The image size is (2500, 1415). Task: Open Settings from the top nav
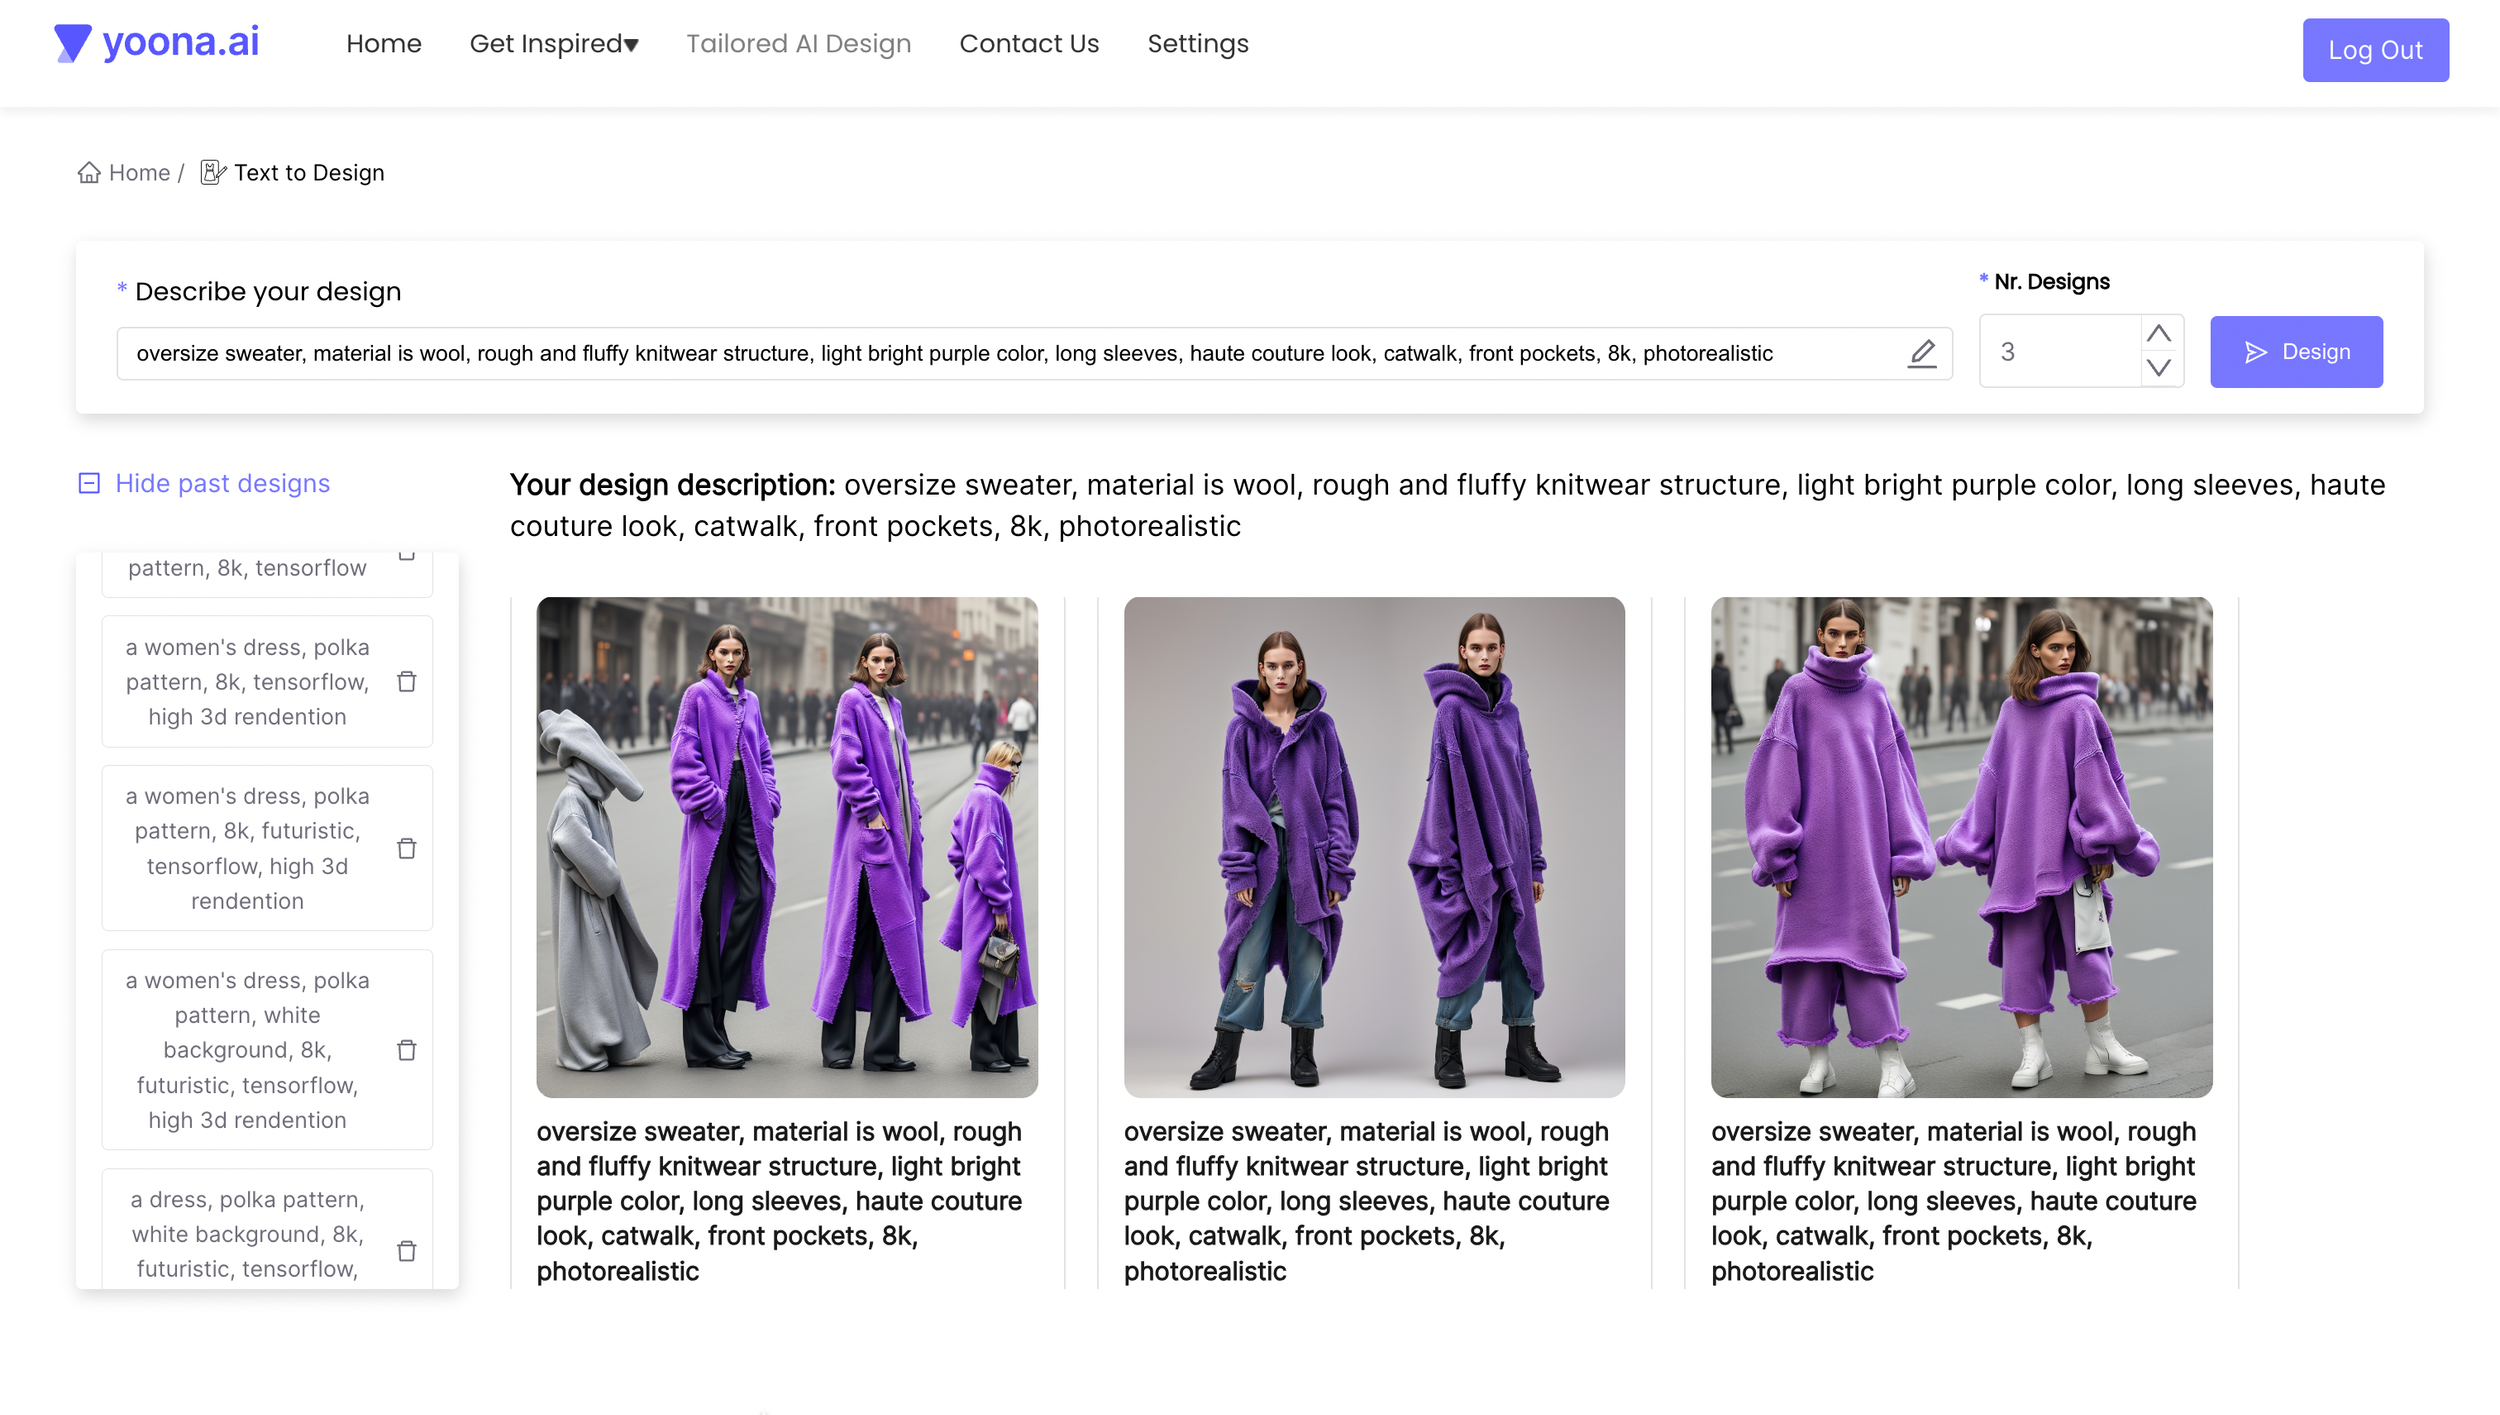click(x=1197, y=44)
